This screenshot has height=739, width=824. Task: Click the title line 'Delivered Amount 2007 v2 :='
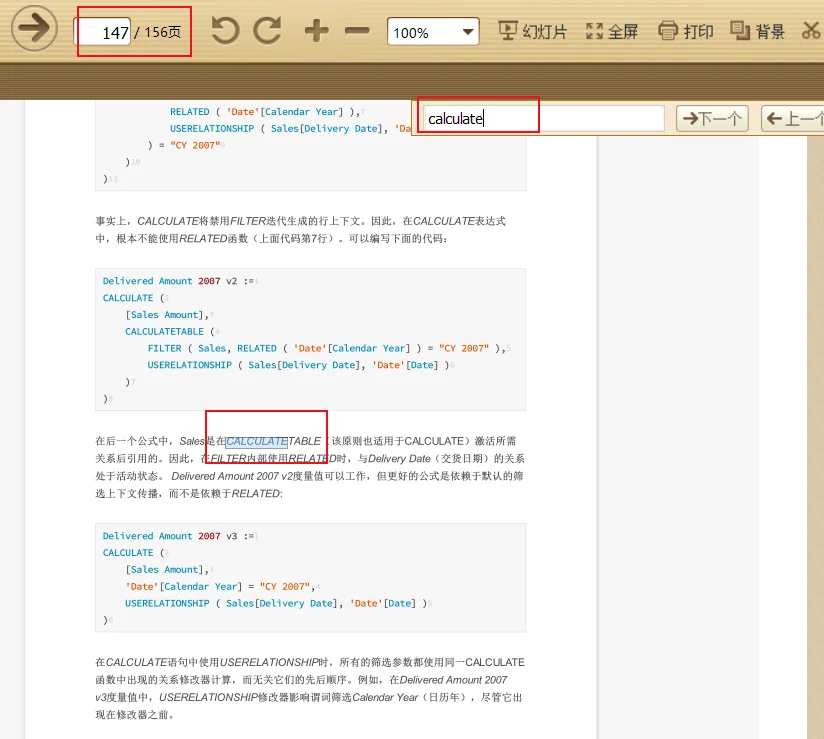tap(179, 281)
